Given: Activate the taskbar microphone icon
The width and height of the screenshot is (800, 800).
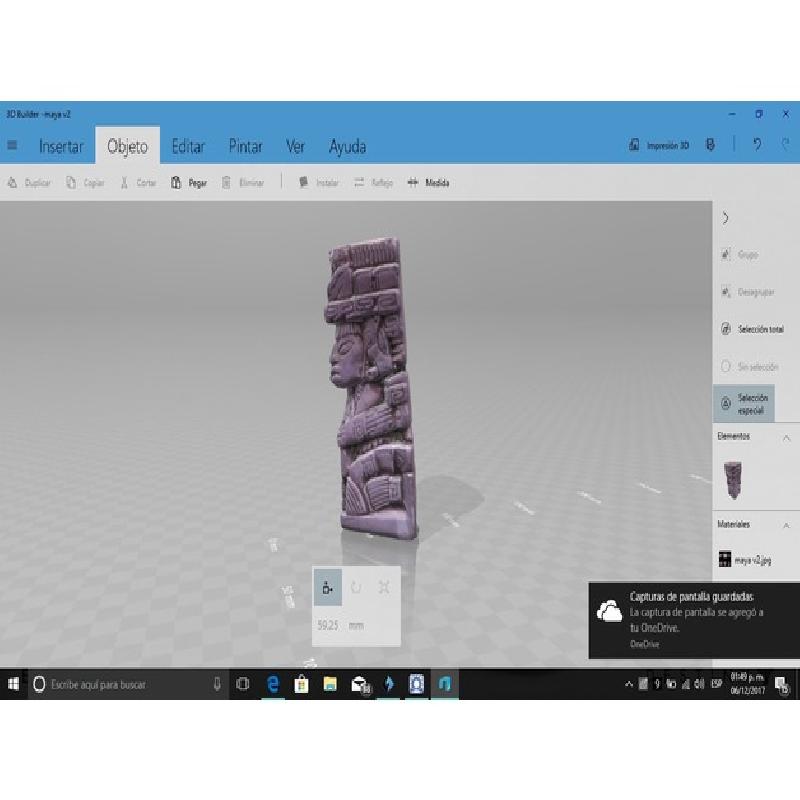Looking at the screenshot, I should point(217,684).
